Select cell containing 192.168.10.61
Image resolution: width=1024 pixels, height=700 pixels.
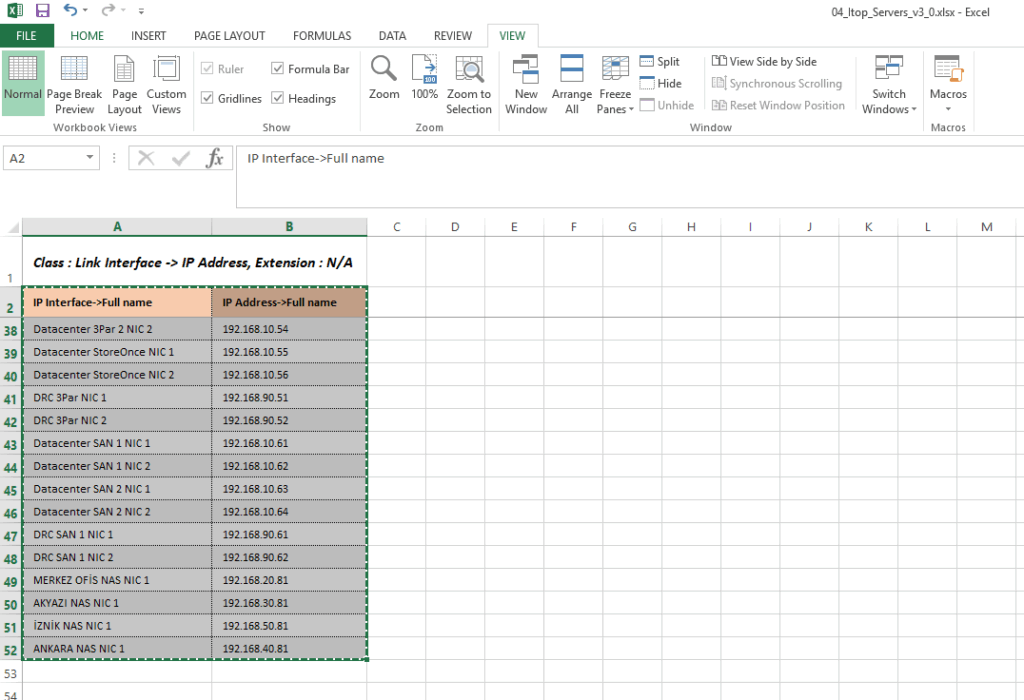[x=255, y=443]
